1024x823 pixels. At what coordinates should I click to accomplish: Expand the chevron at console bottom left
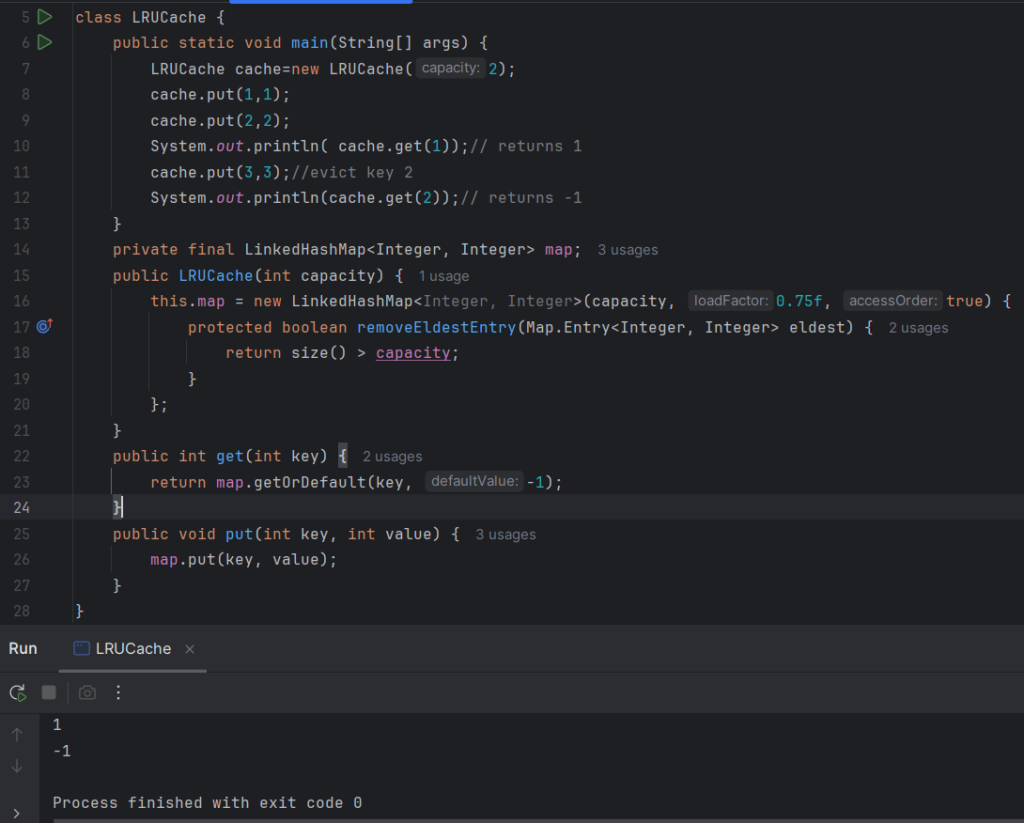point(17,812)
